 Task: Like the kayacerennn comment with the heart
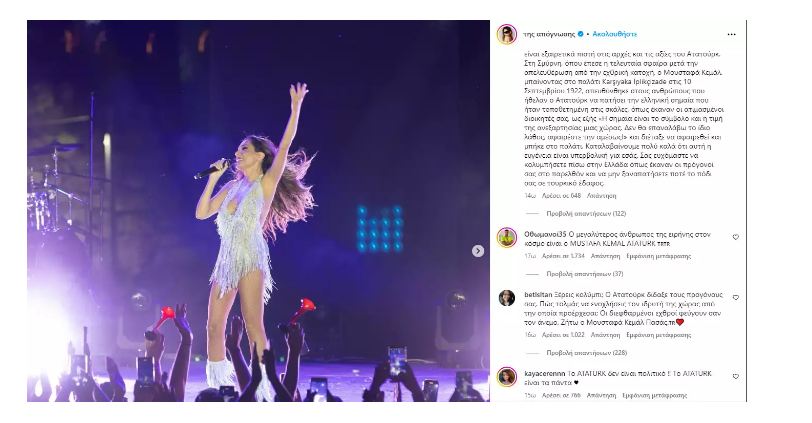tap(735, 376)
